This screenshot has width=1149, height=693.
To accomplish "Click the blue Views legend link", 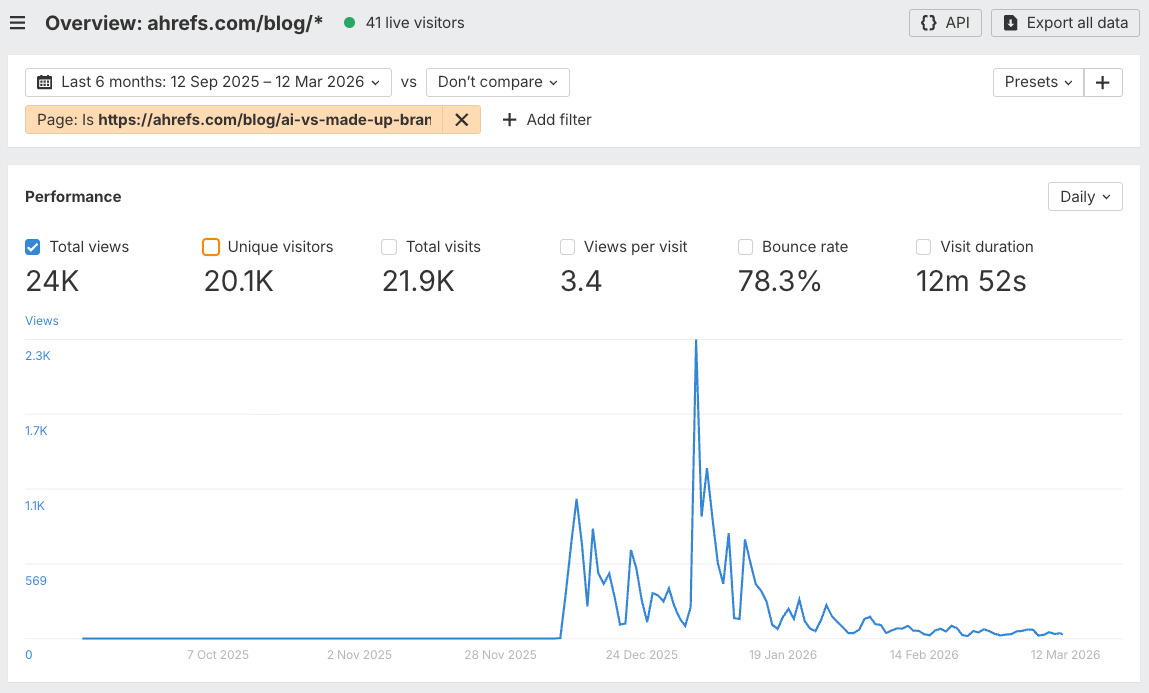I will 41,320.
